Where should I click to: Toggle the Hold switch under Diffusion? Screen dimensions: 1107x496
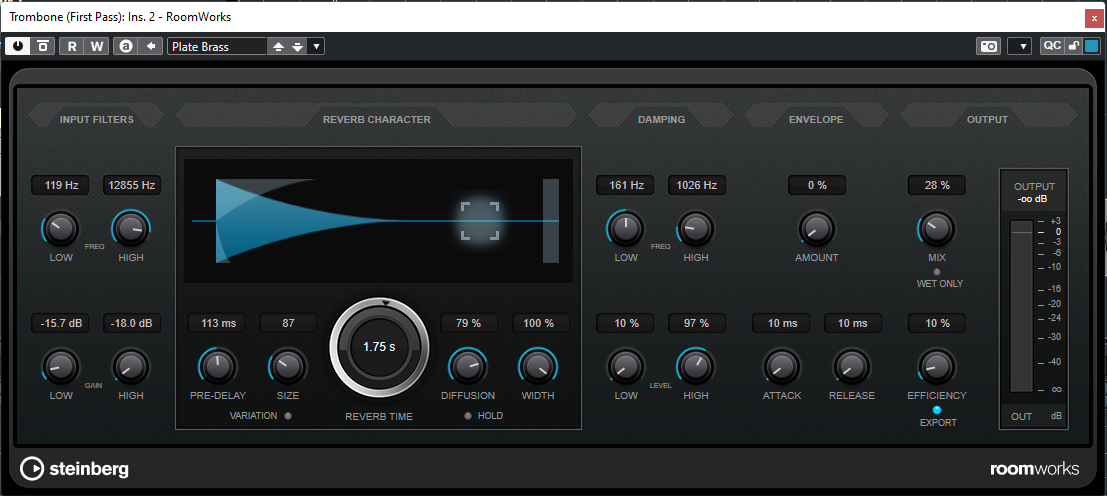point(468,416)
